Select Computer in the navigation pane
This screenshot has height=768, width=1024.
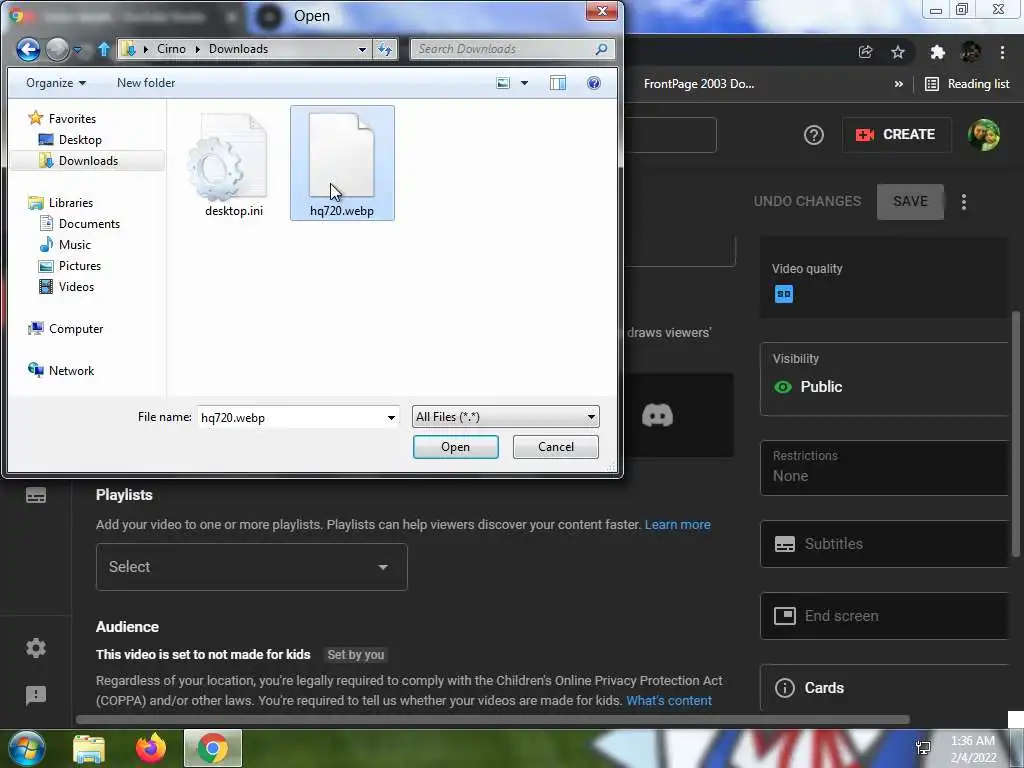[x=76, y=328]
